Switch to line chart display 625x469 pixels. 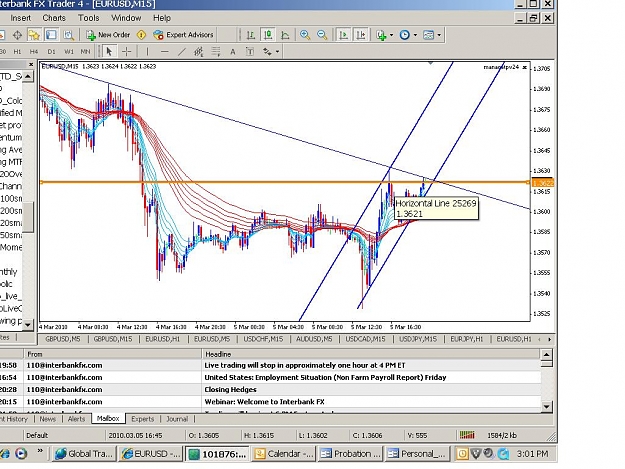[285, 35]
